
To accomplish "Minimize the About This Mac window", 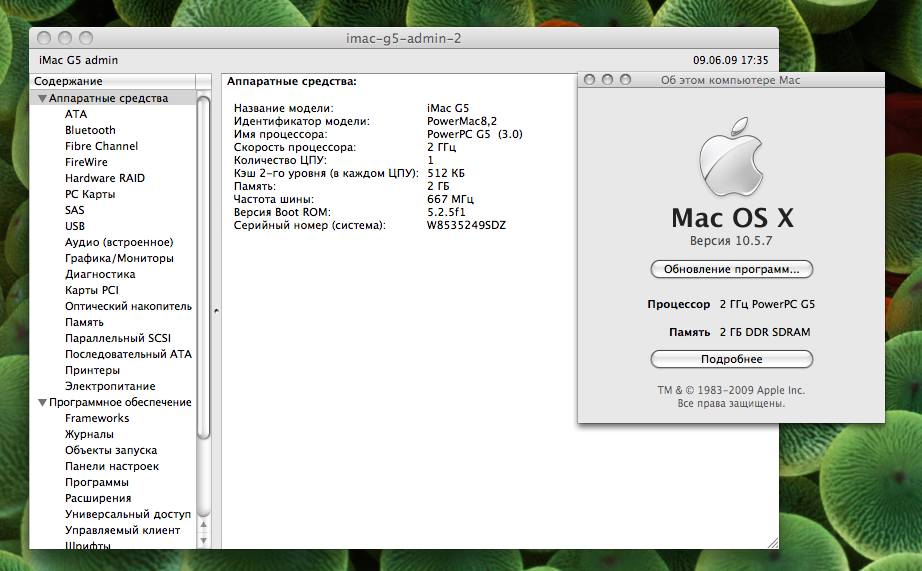I will pos(607,79).
